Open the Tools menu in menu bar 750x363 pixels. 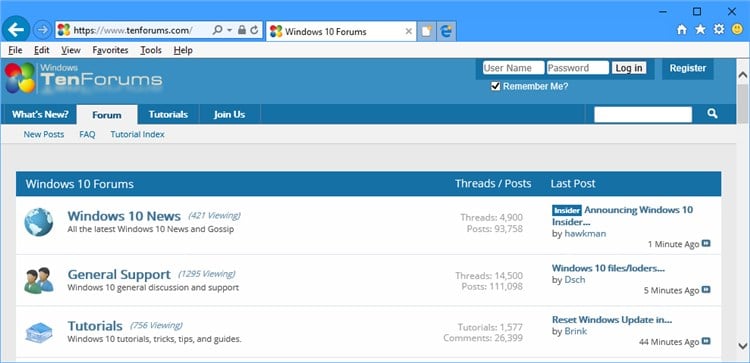point(151,50)
